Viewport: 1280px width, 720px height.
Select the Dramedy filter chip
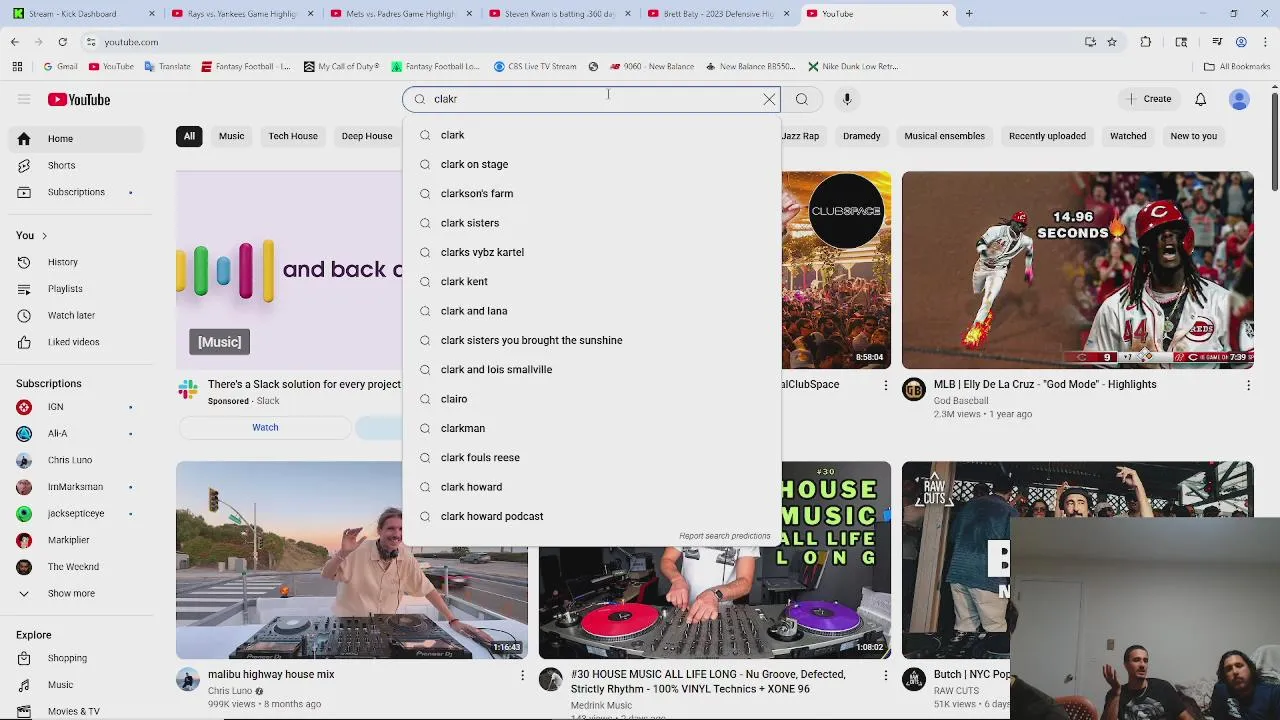click(x=862, y=136)
